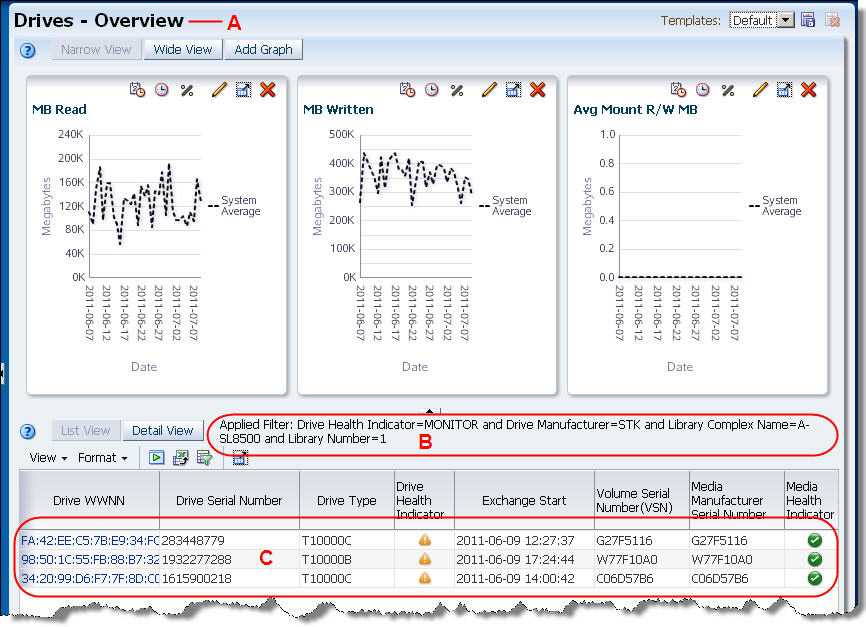Click the Drive Health Indicator column header
The height and width of the screenshot is (627, 866).
(x=424, y=500)
